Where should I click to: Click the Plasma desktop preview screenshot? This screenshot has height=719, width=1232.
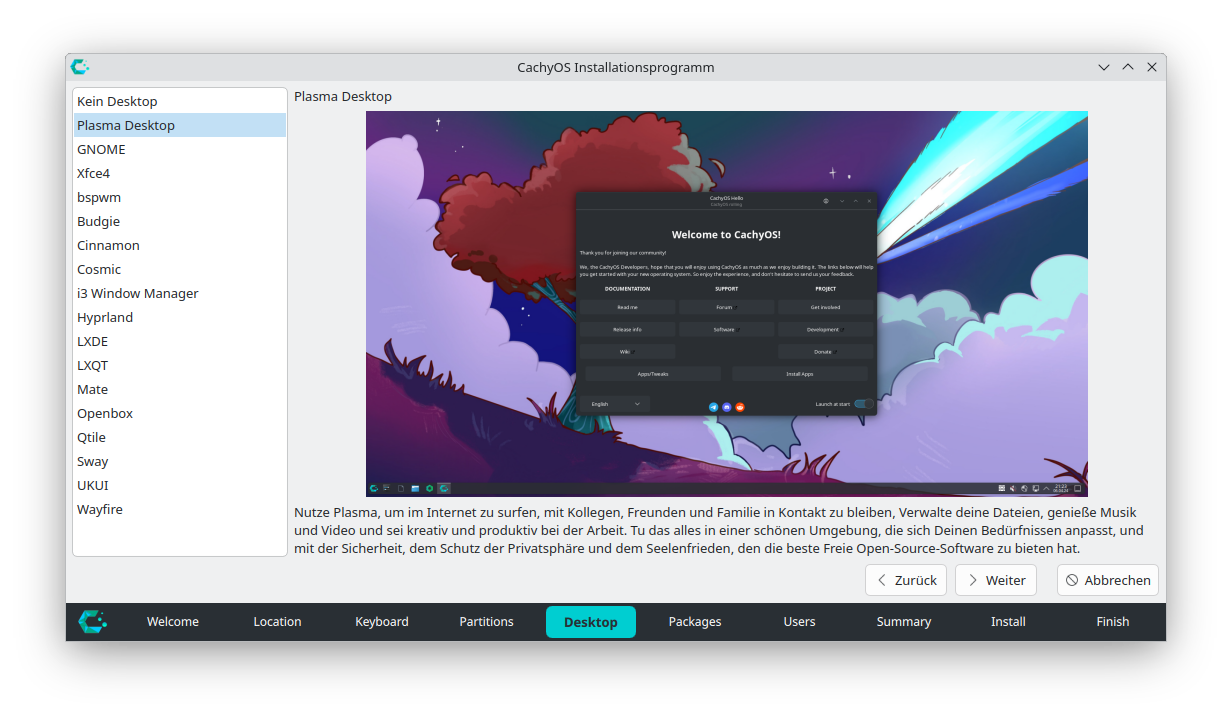point(727,304)
